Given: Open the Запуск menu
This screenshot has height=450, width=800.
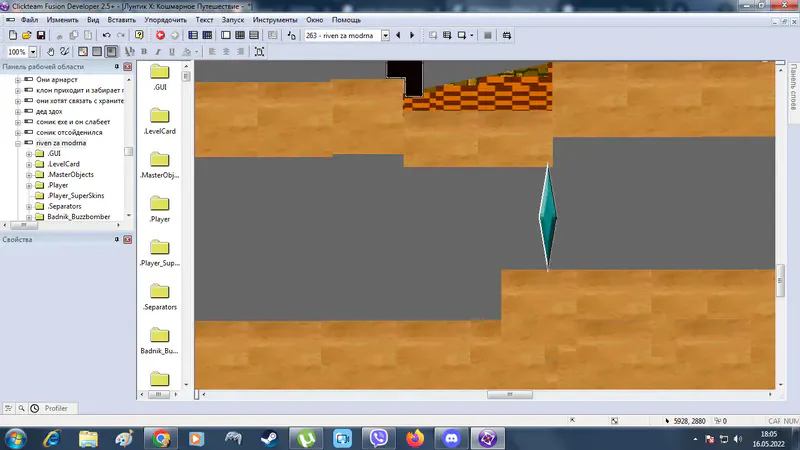Looking at the screenshot, I should pyautogui.click(x=233, y=20).
